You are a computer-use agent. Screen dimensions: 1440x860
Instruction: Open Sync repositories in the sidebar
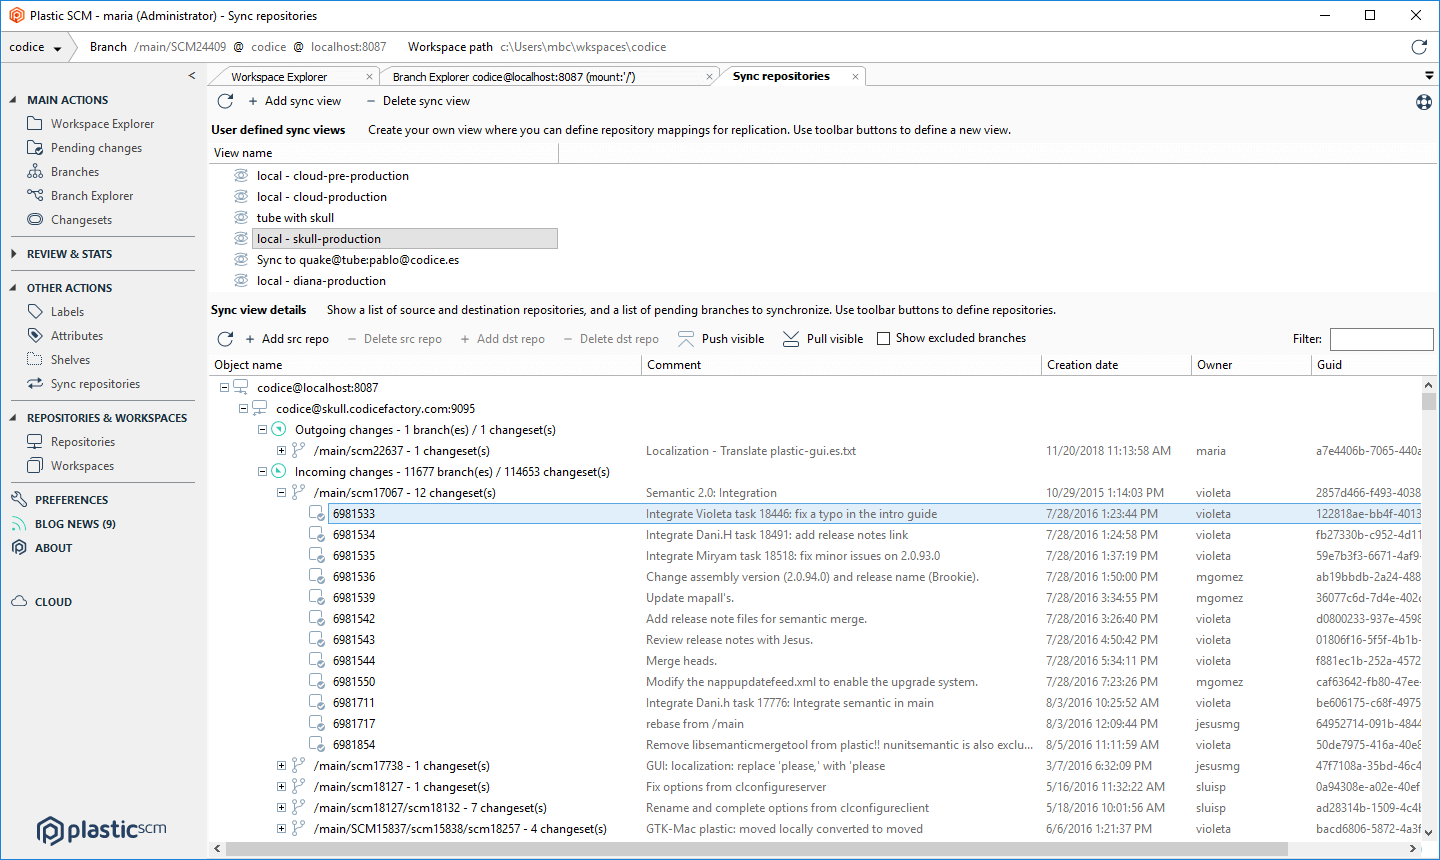(84, 384)
